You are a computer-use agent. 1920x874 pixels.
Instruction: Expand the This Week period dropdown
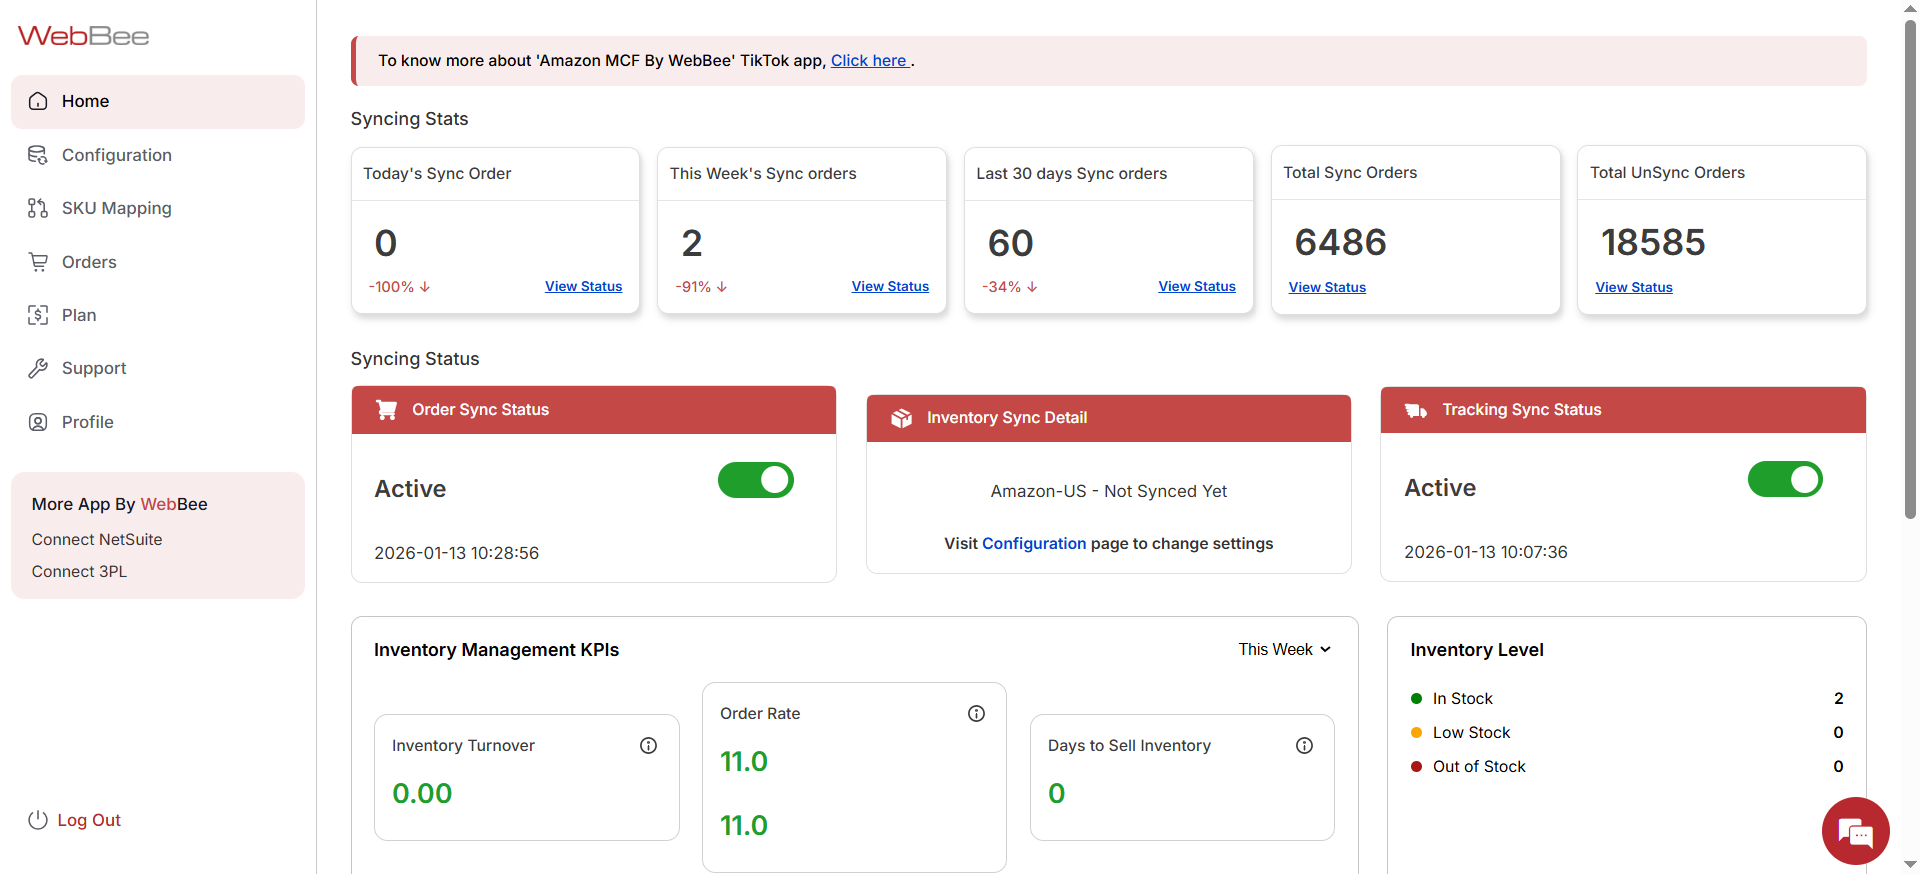[x=1284, y=650]
